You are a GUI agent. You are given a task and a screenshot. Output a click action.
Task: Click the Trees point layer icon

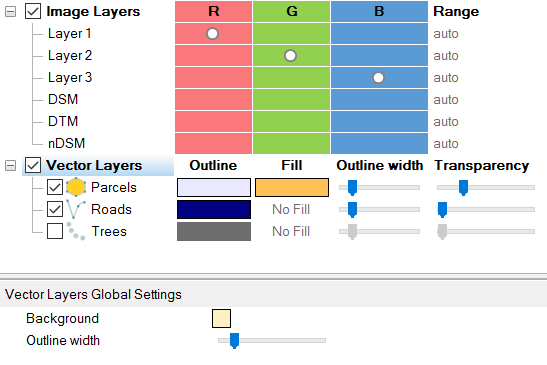(76, 231)
